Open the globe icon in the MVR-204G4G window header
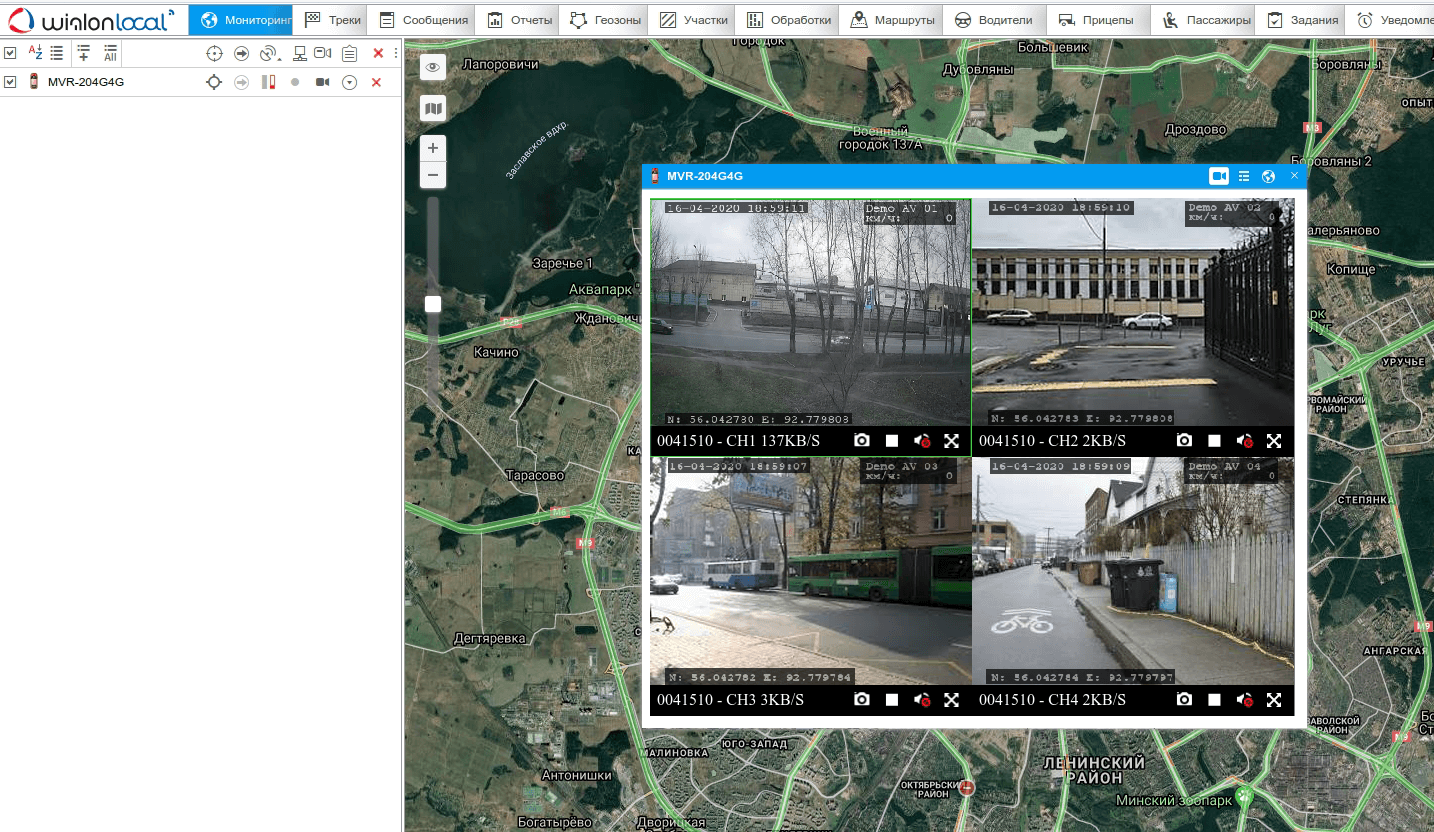 coord(1268,176)
